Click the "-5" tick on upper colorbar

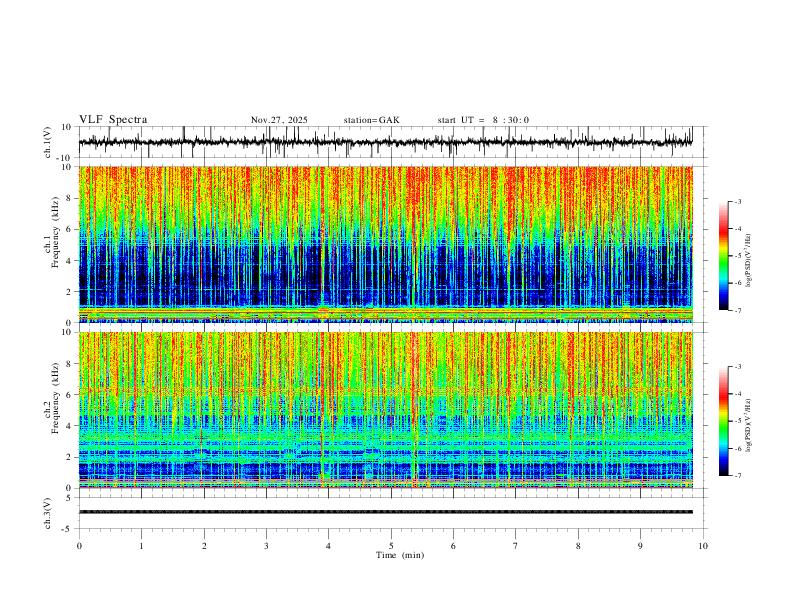pyautogui.click(x=738, y=256)
